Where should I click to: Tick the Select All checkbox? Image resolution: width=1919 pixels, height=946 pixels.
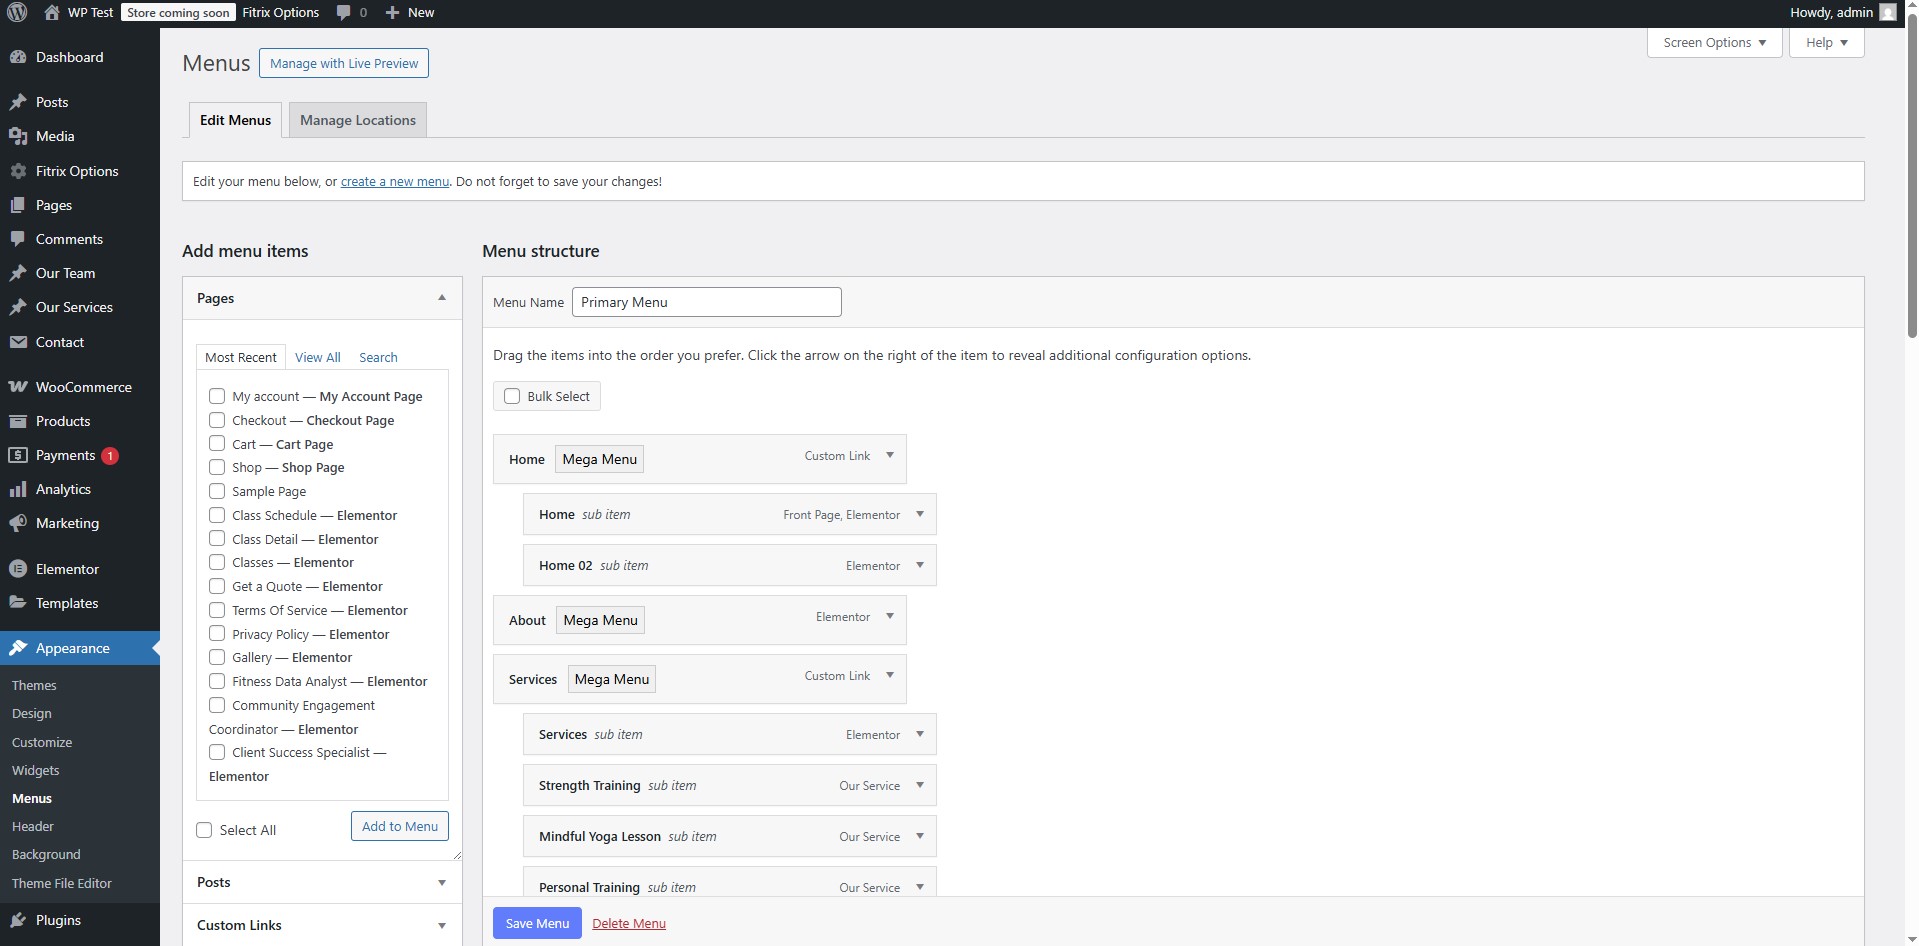205,830
